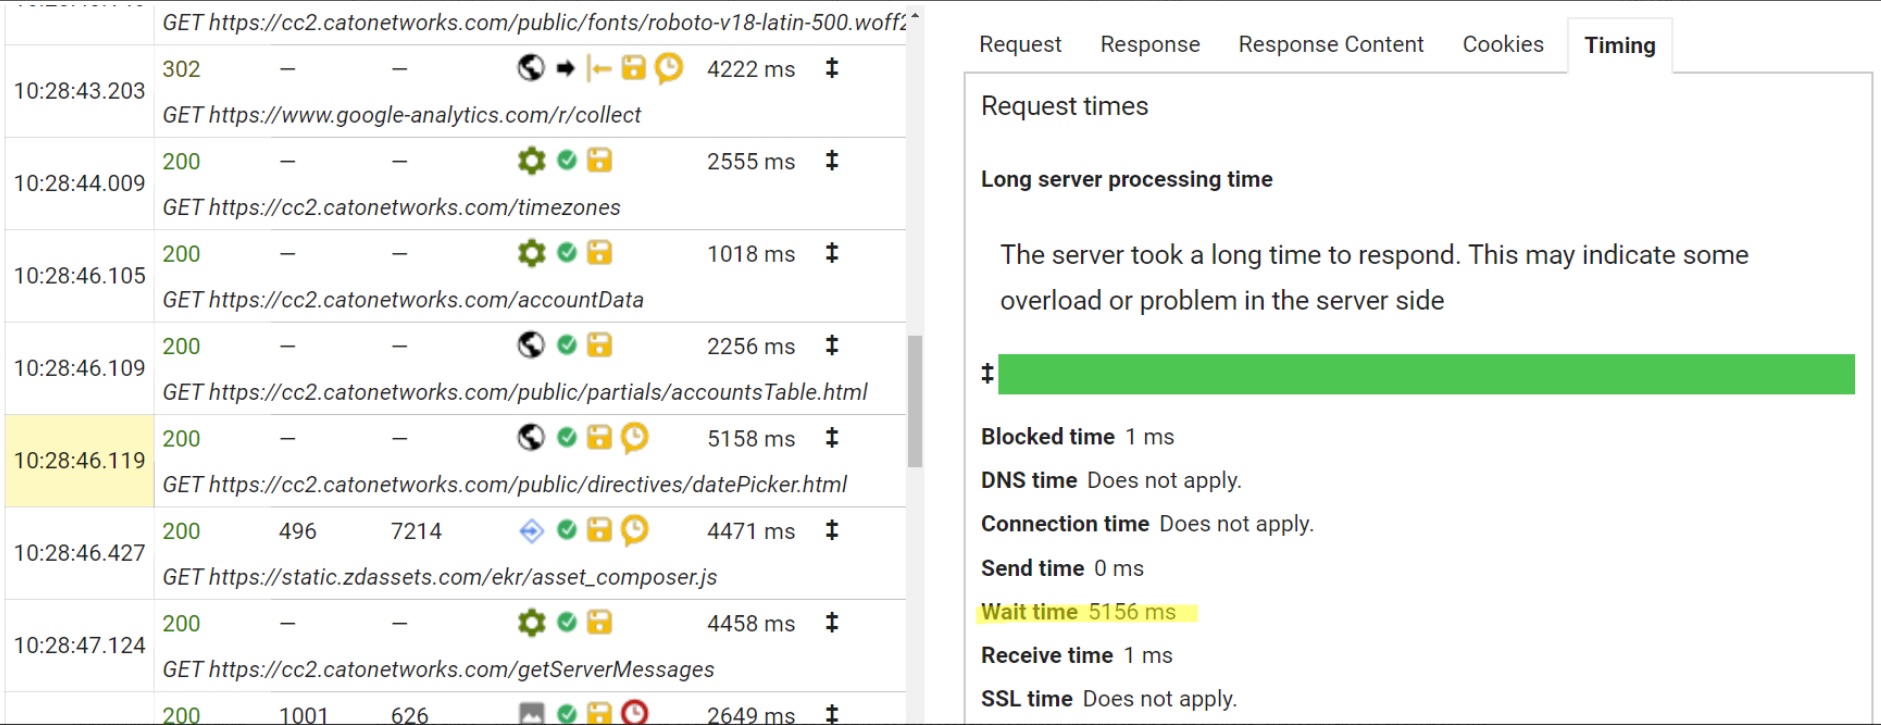The image size is (1881, 725).
Task: Select the gear icon on the timezones request
Action: (x=531, y=161)
